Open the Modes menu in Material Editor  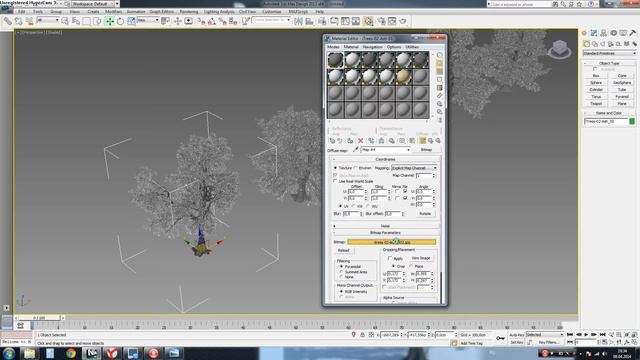(333, 47)
